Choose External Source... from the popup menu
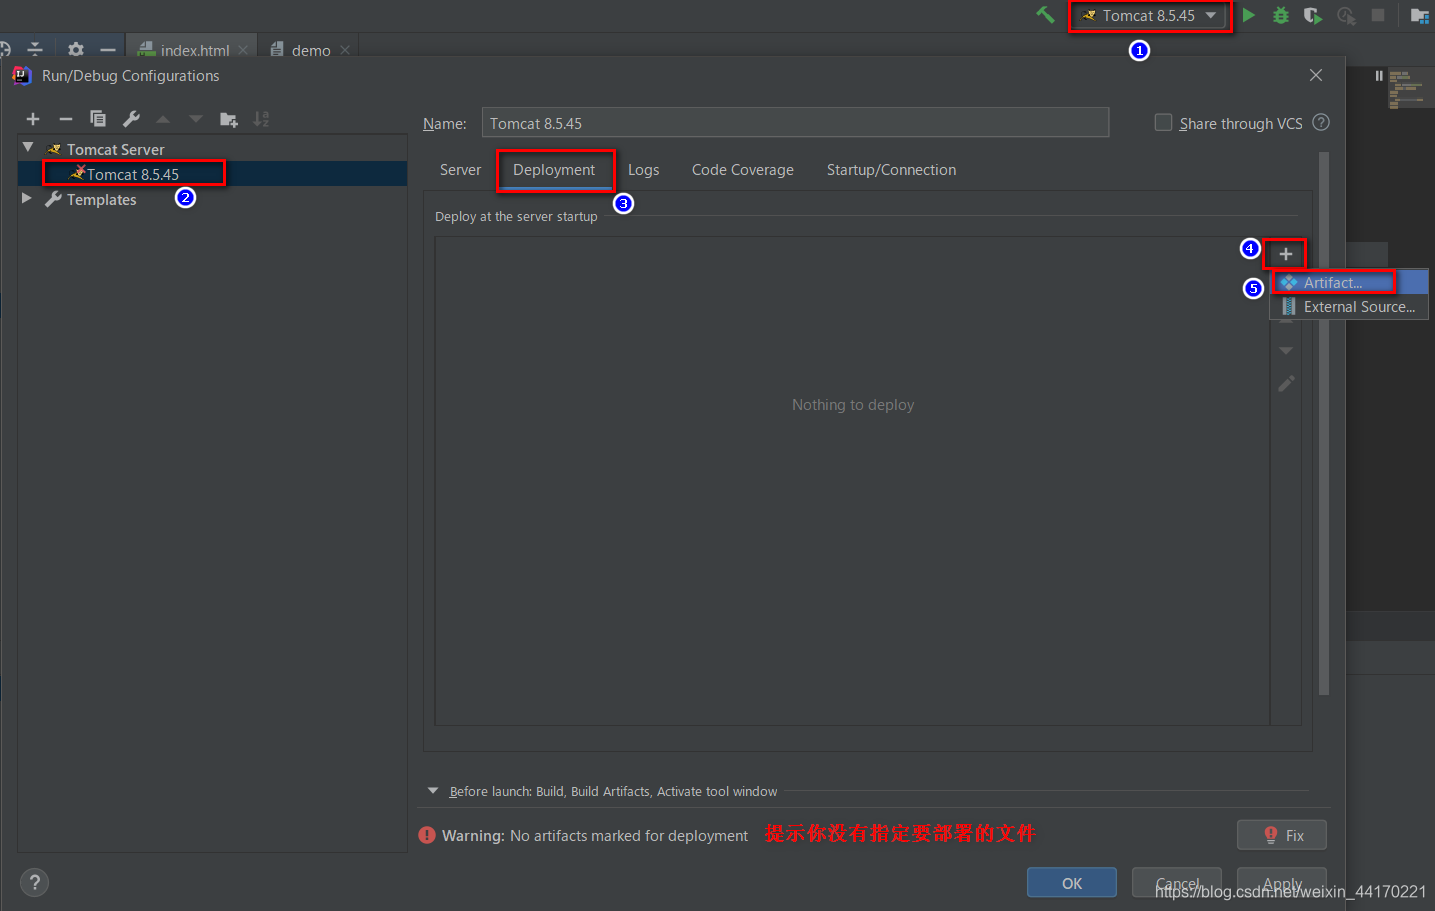 (x=1349, y=307)
